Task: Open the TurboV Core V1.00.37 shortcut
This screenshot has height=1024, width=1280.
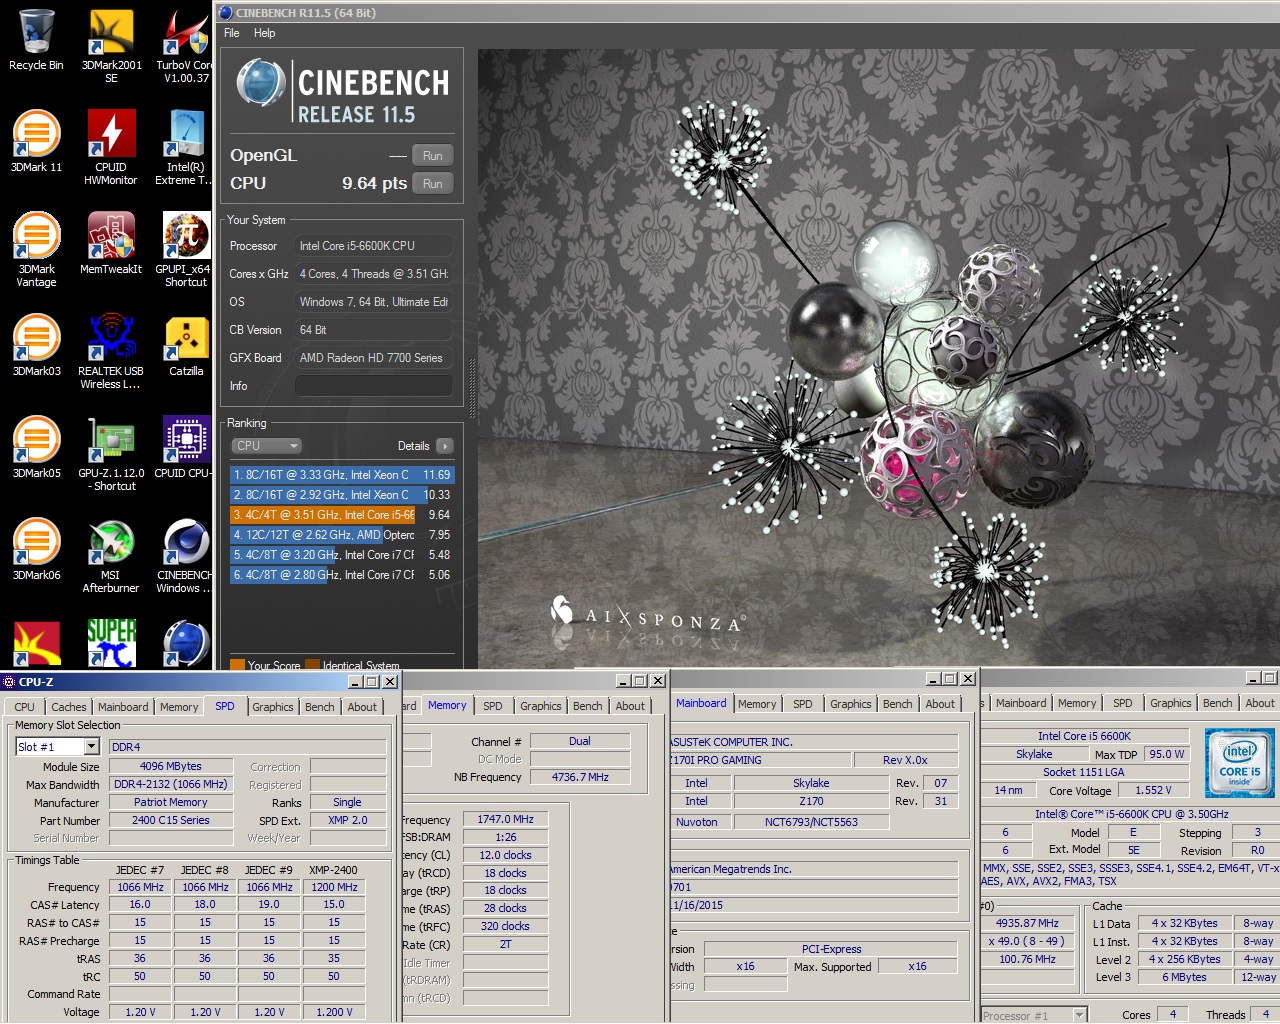Action: click(185, 47)
